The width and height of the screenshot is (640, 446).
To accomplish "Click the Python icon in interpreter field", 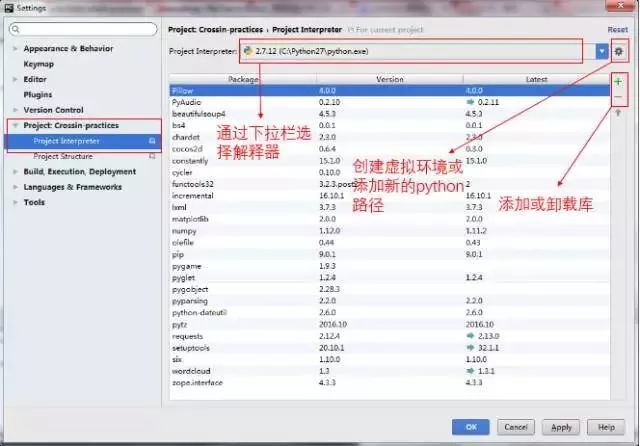I will tap(248, 51).
